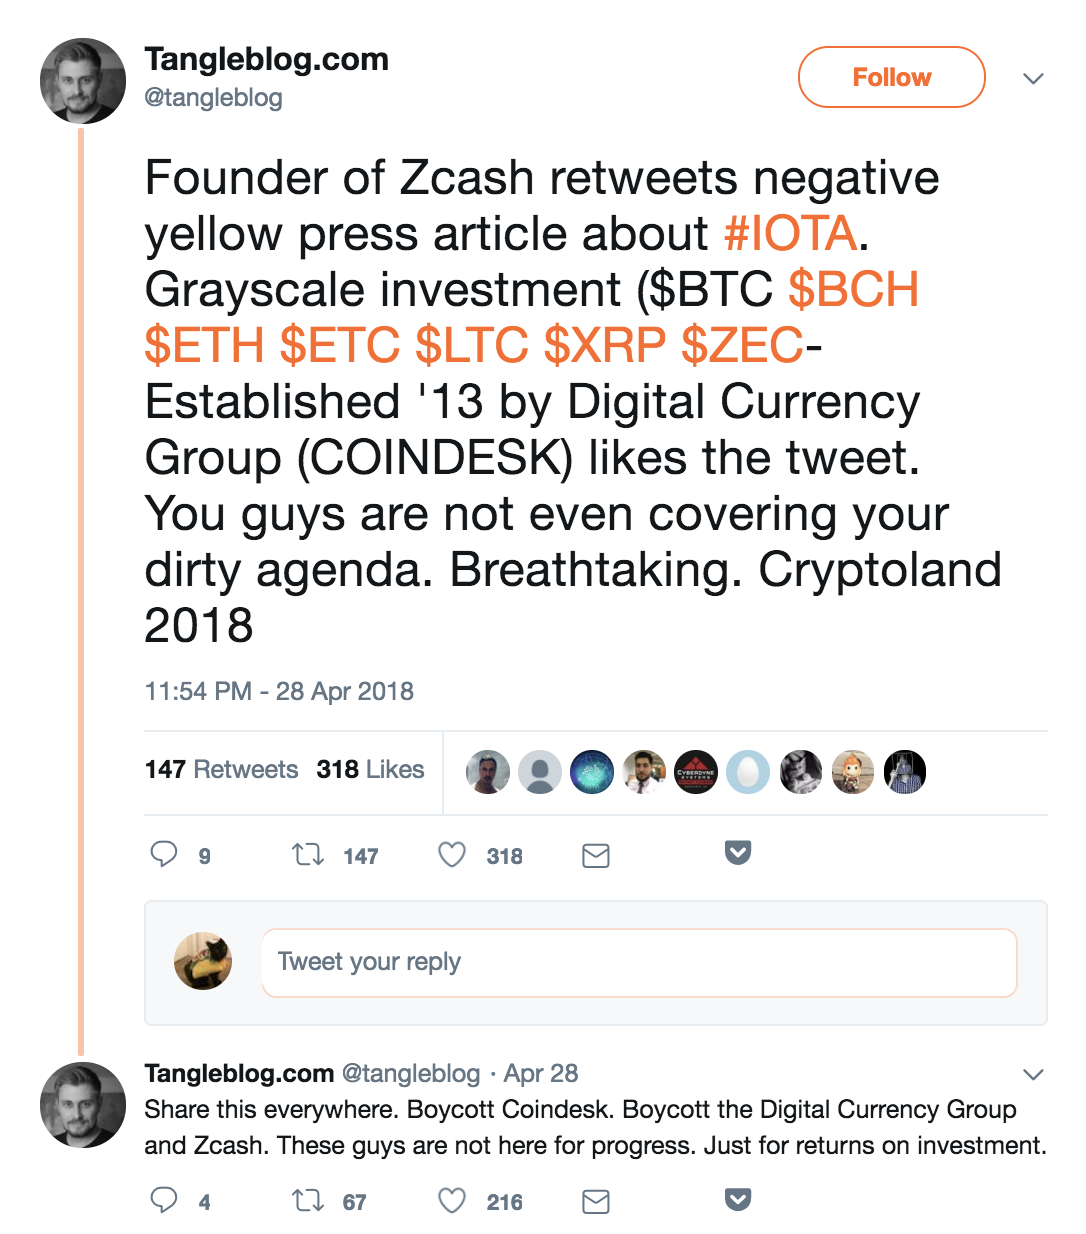Toggle the heart next to the 318 count
Screen dimensions: 1086x1234
tap(452, 855)
